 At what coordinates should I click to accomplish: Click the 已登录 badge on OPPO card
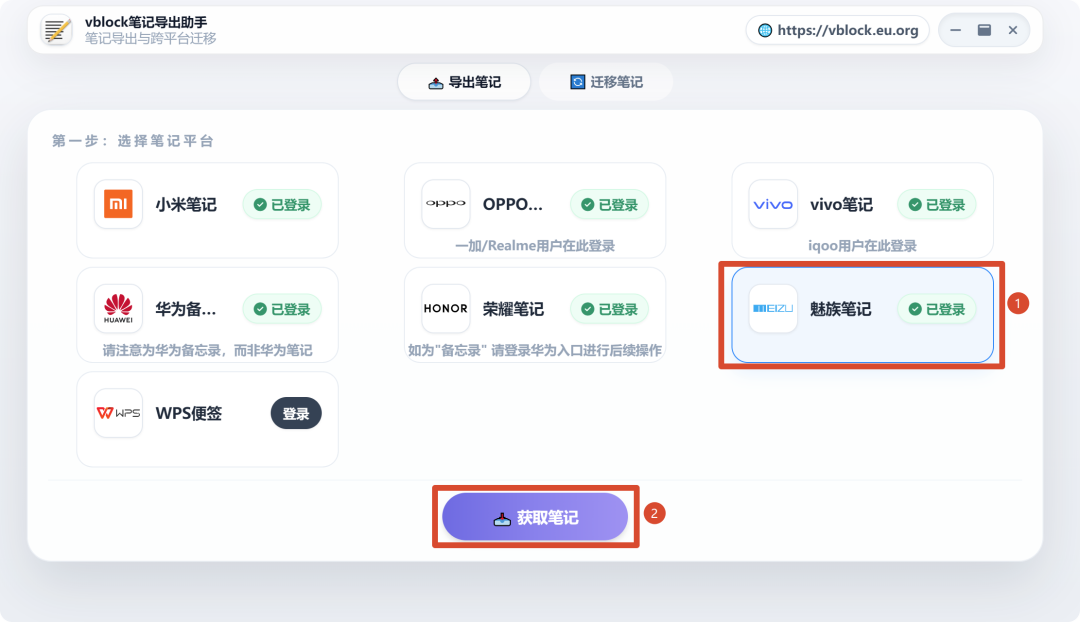610,205
